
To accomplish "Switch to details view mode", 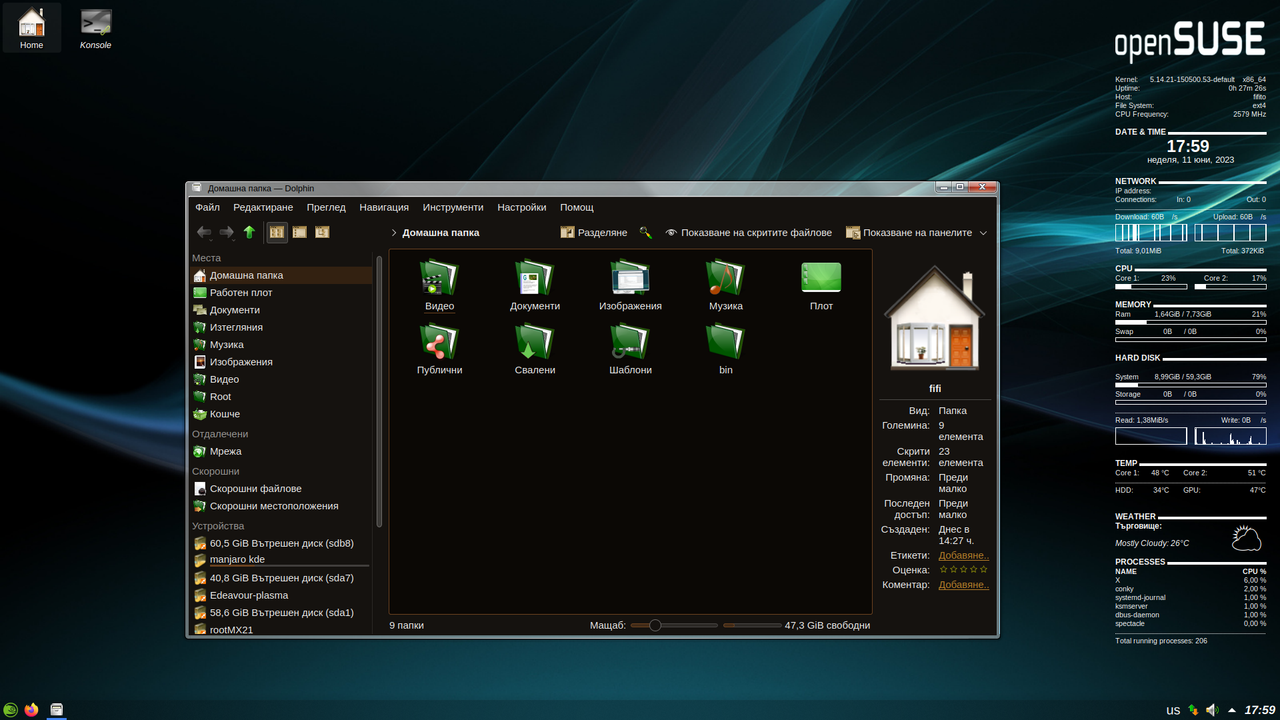I will coord(322,232).
